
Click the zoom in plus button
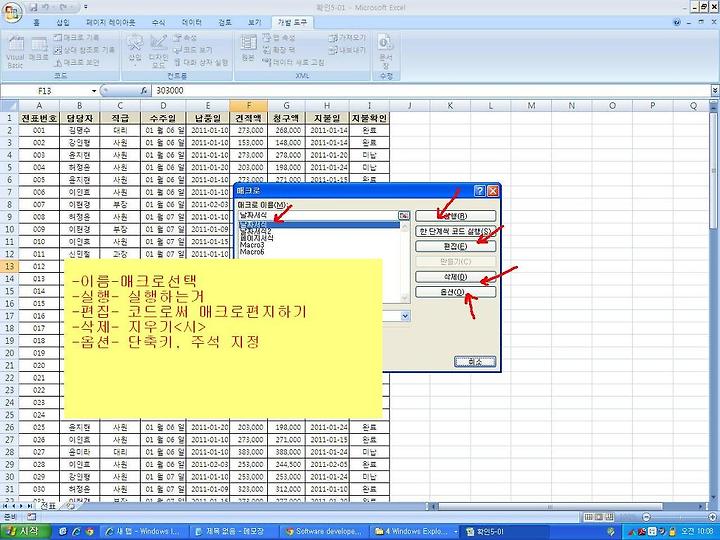713,517
